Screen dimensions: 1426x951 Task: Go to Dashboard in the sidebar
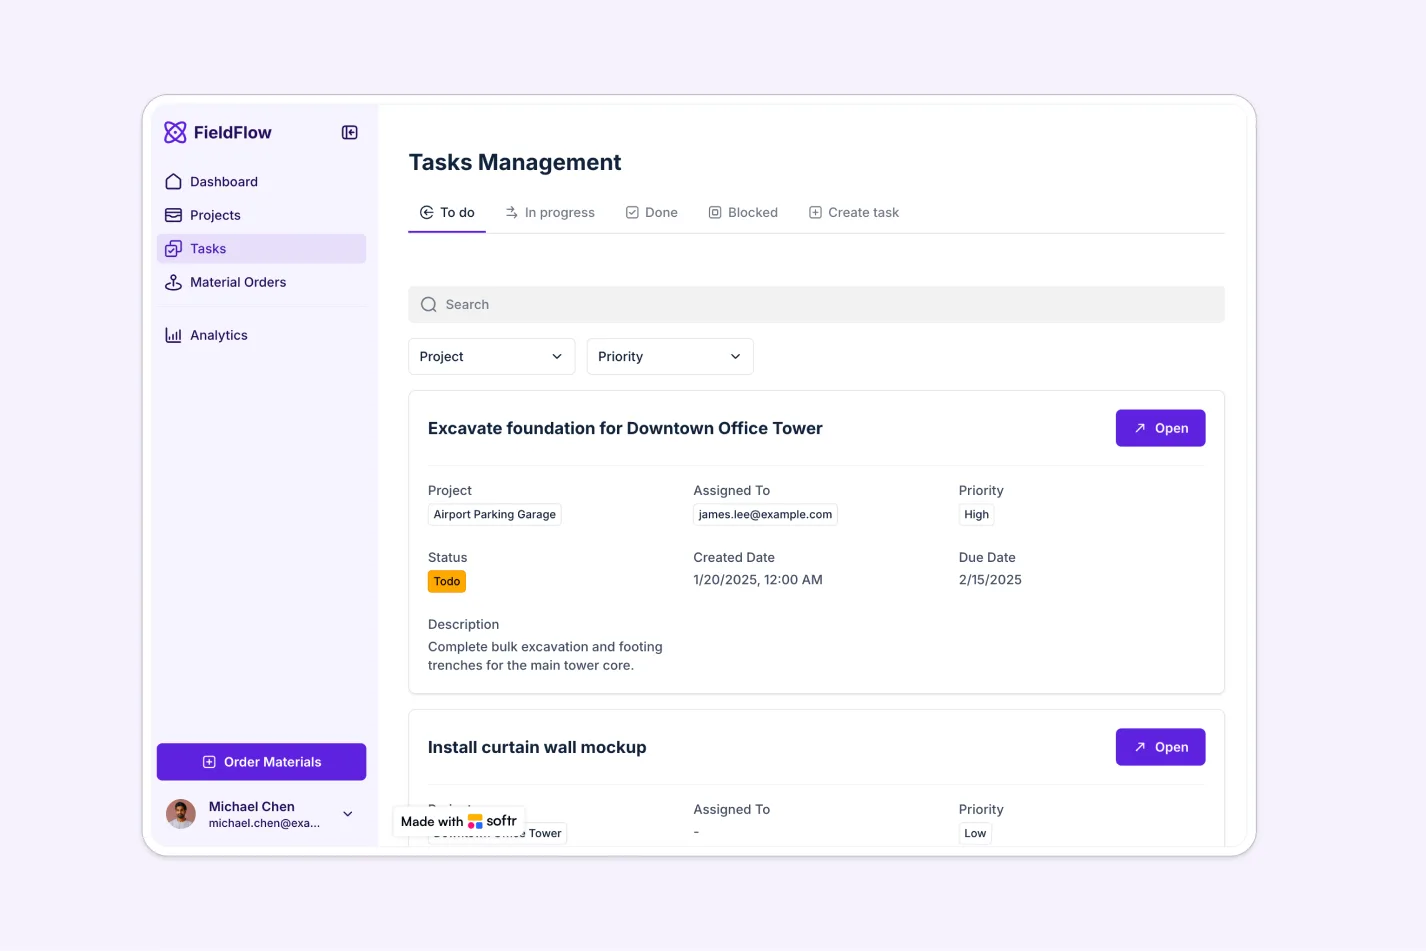tap(261, 182)
